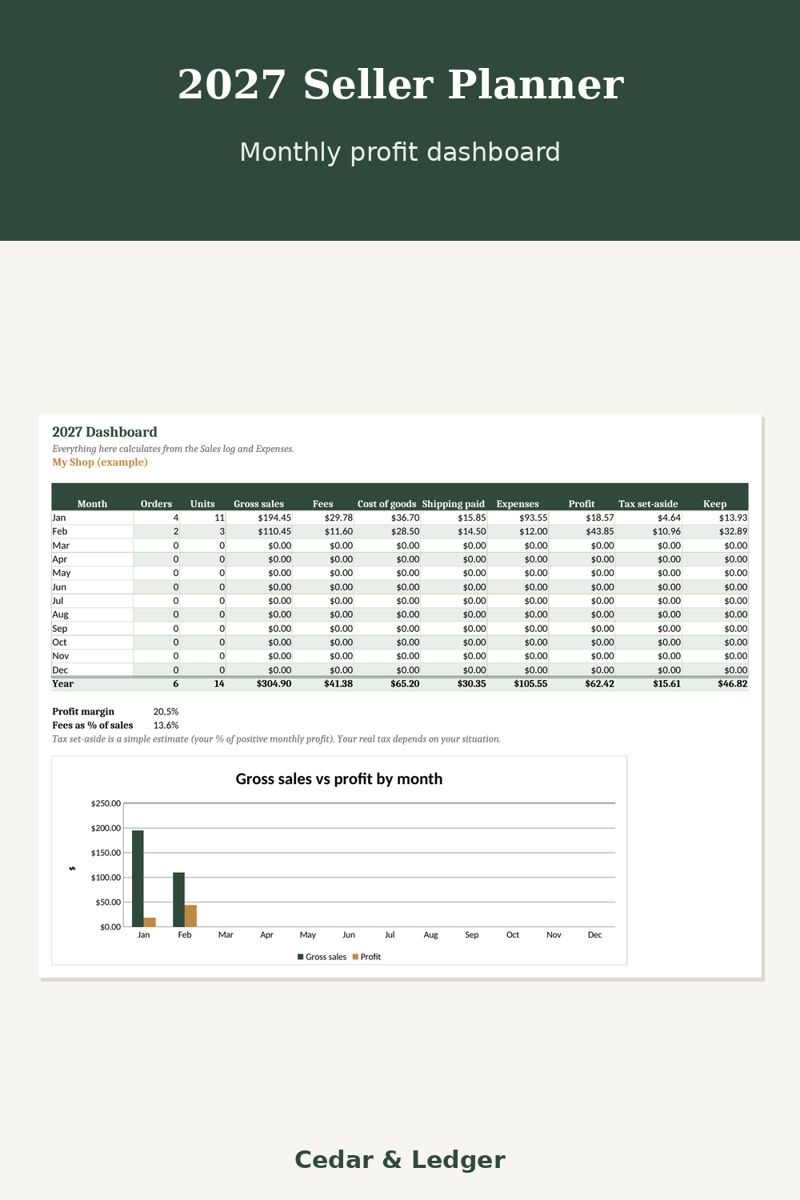The width and height of the screenshot is (800, 1200).
Task: Select Feb cost of goods cell $28.50
Action: tap(405, 531)
